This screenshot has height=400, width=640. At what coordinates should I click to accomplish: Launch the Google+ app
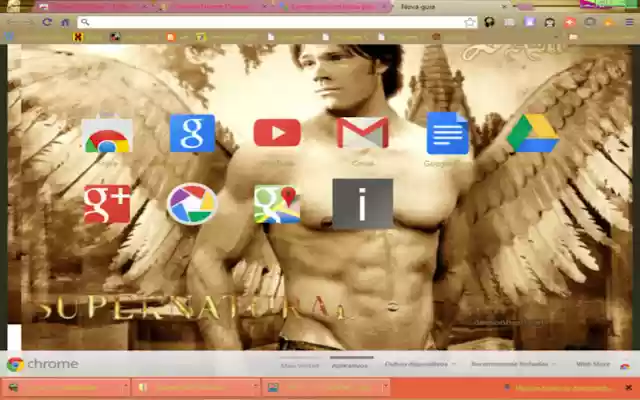107,204
